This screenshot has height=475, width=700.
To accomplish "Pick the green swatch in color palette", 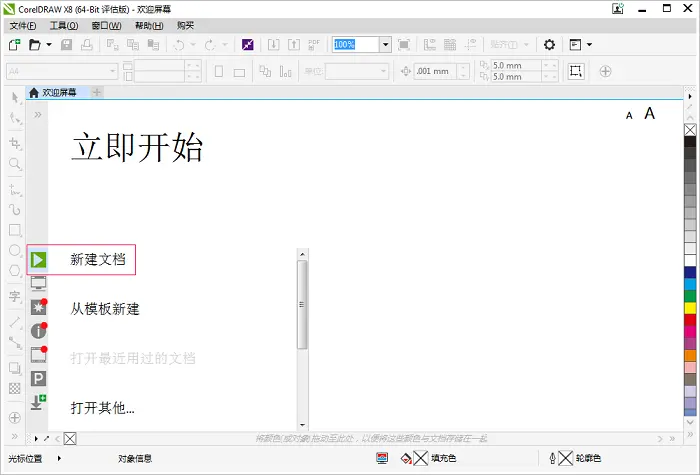I will [x=690, y=296].
